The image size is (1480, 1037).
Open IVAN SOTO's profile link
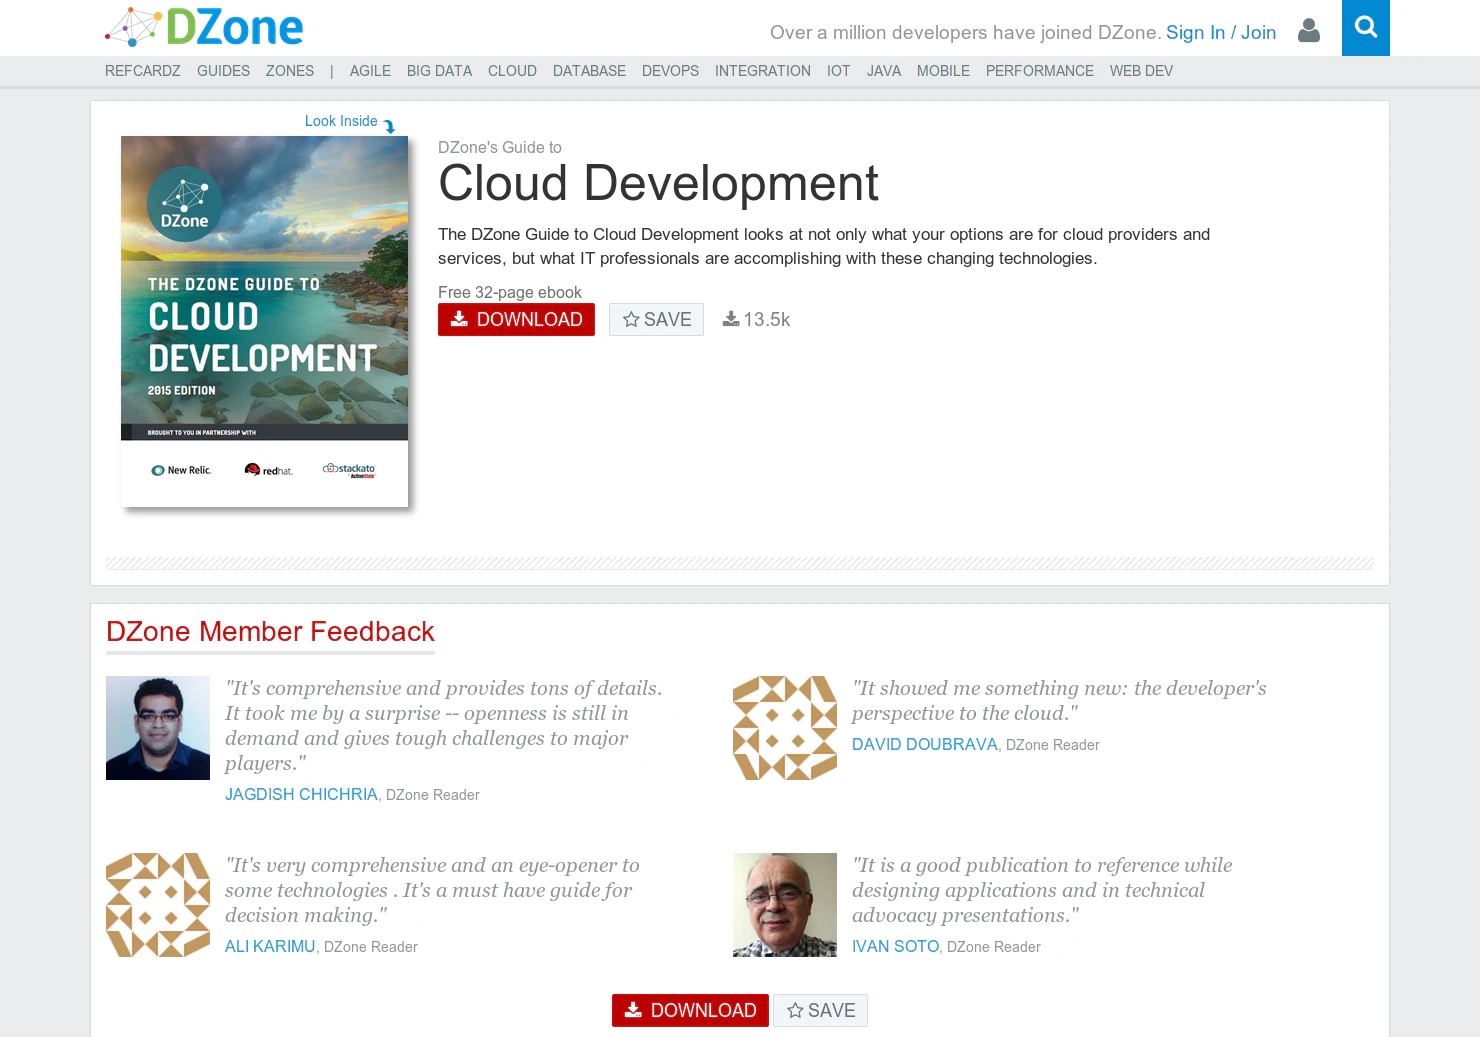895,946
